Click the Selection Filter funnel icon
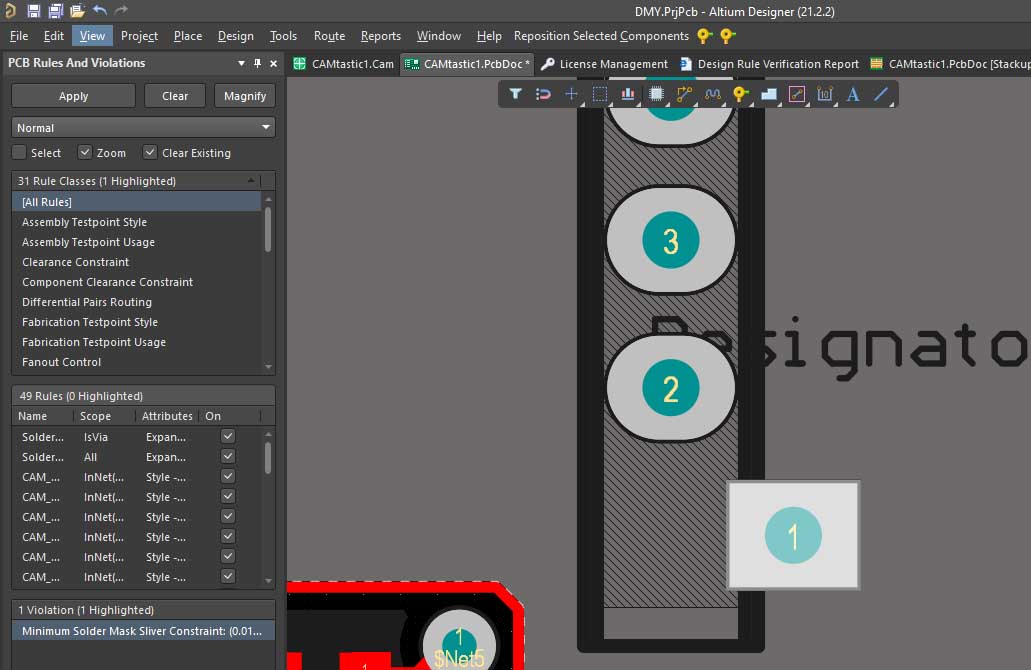 coord(515,94)
